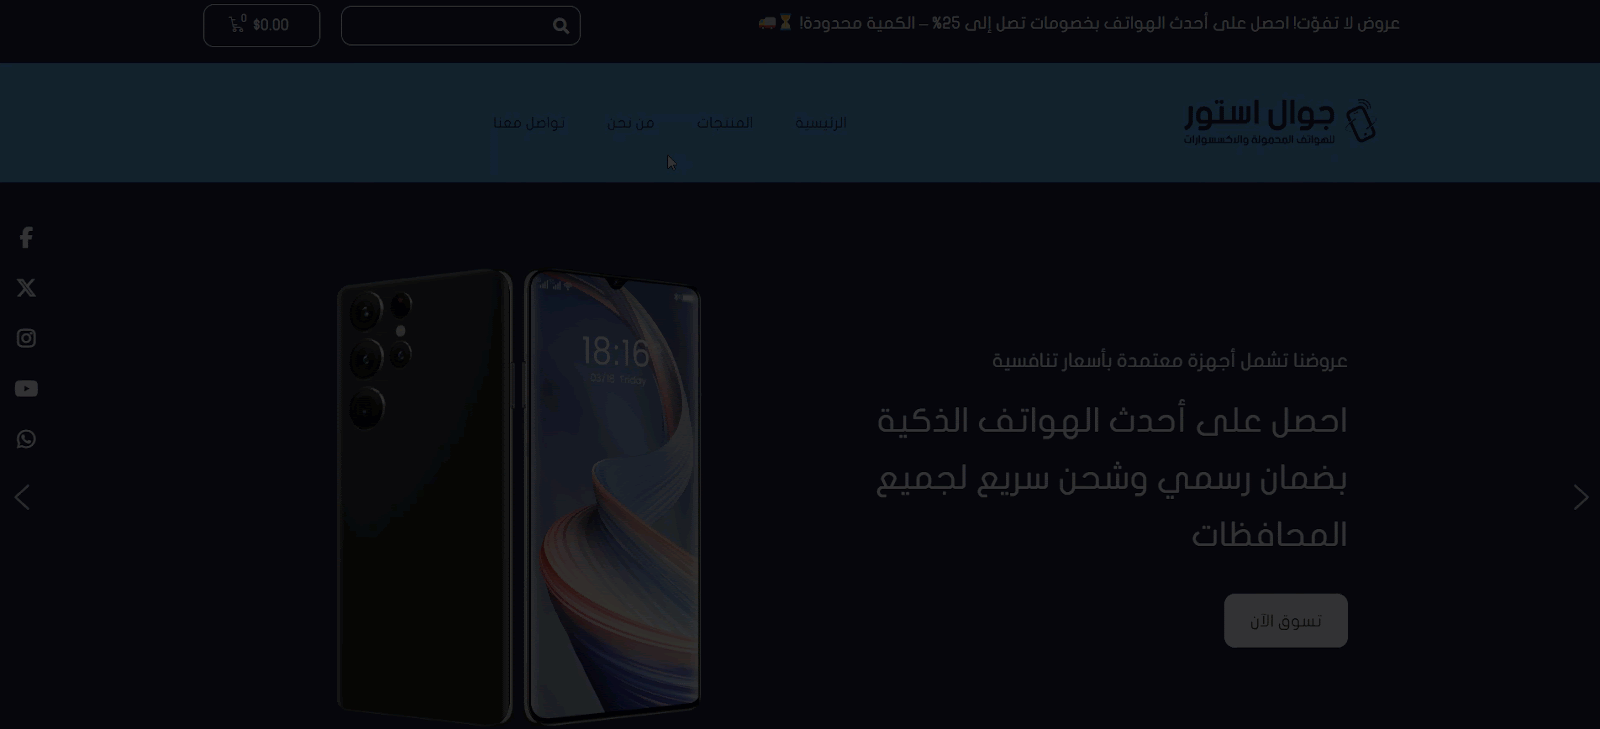Navigate to من نحن page
The image size is (1600, 729).
click(631, 122)
